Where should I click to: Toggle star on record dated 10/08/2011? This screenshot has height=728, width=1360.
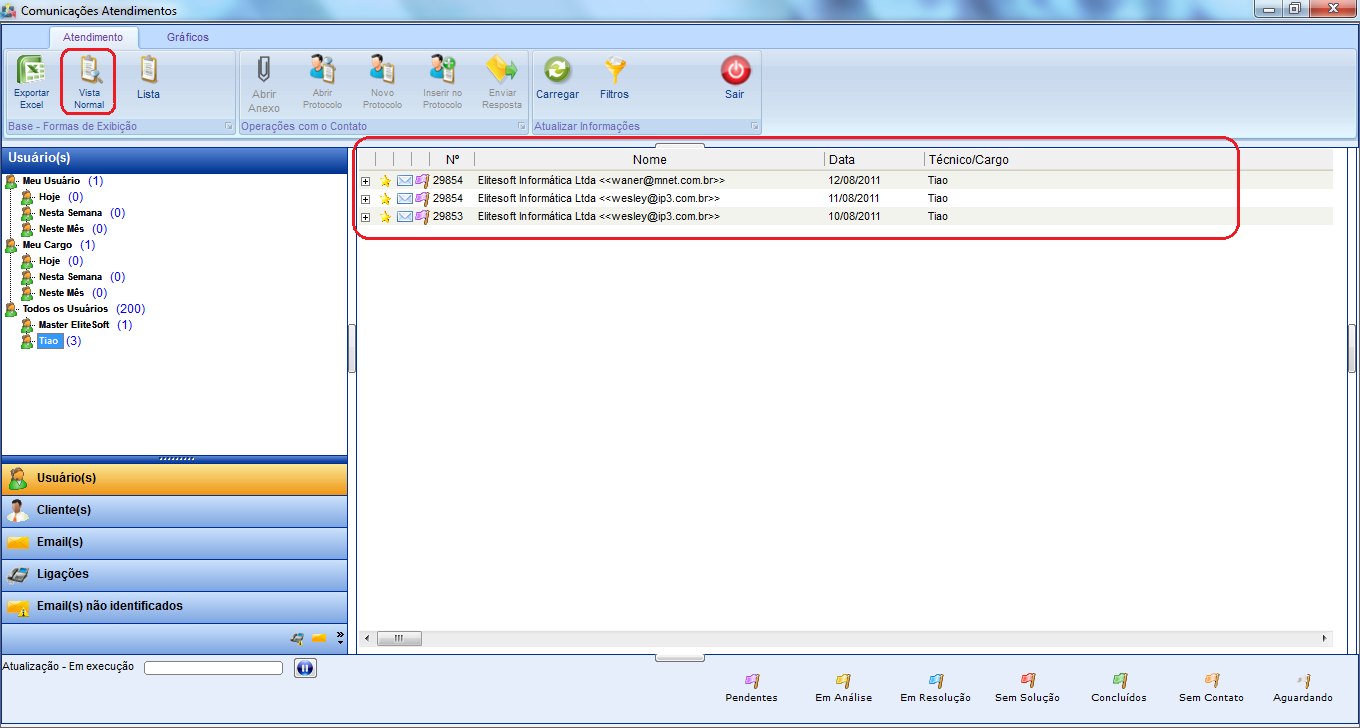pyautogui.click(x=385, y=217)
